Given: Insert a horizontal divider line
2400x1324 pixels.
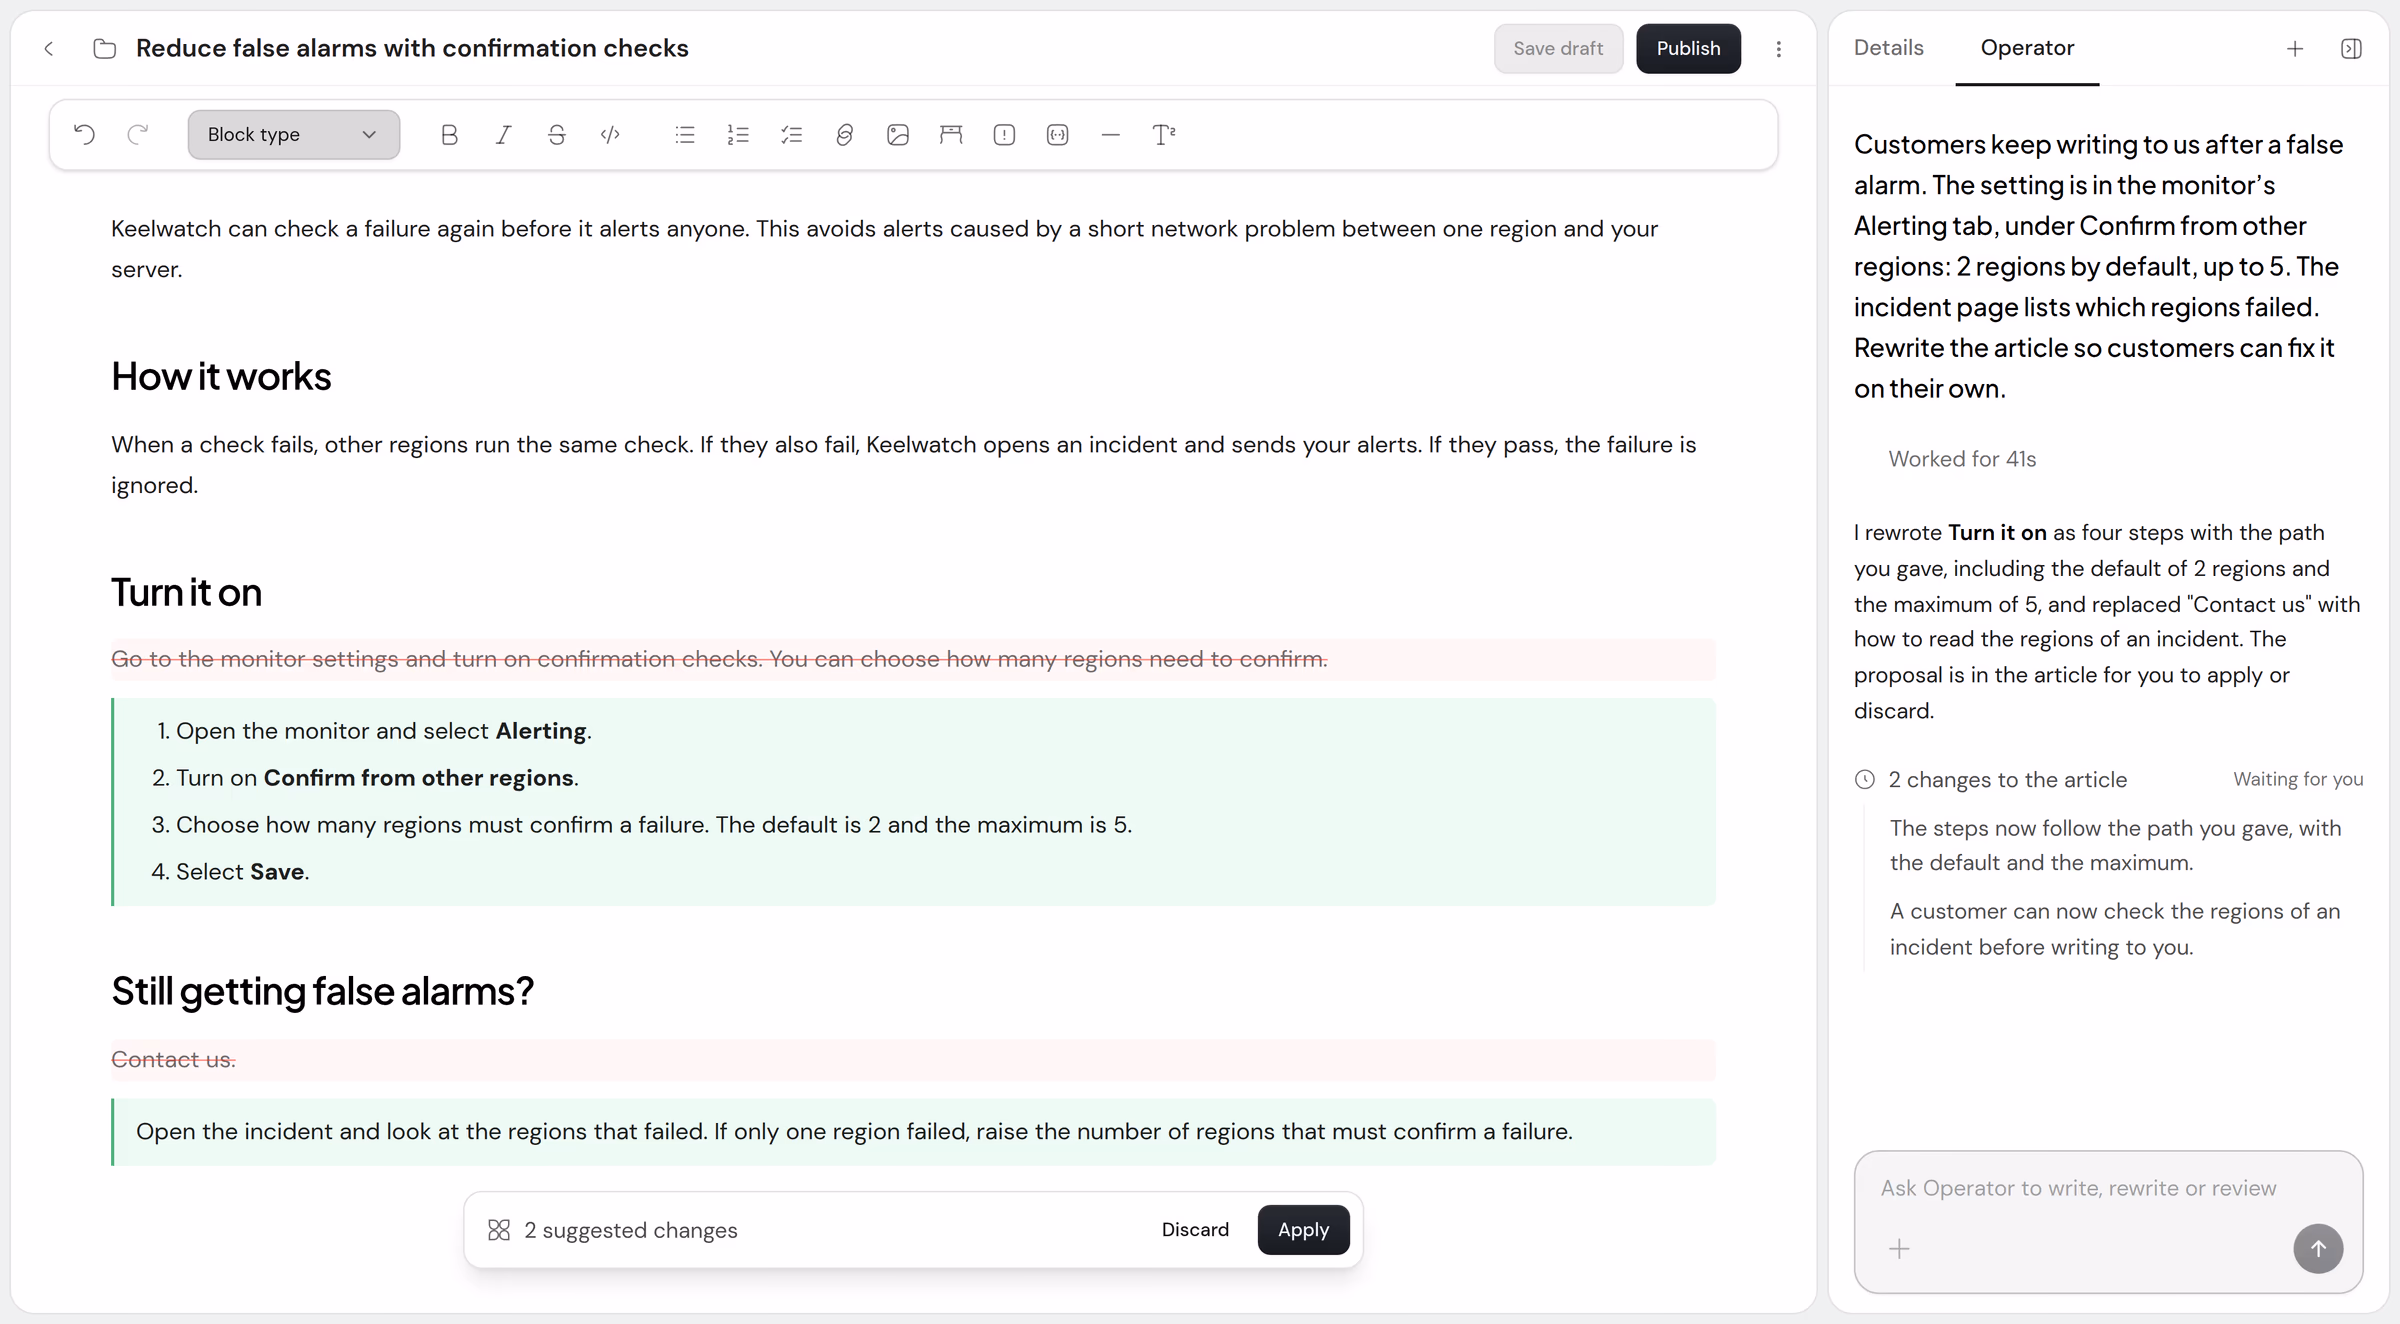Looking at the screenshot, I should pyautogui.click(x=1110, y=135).
